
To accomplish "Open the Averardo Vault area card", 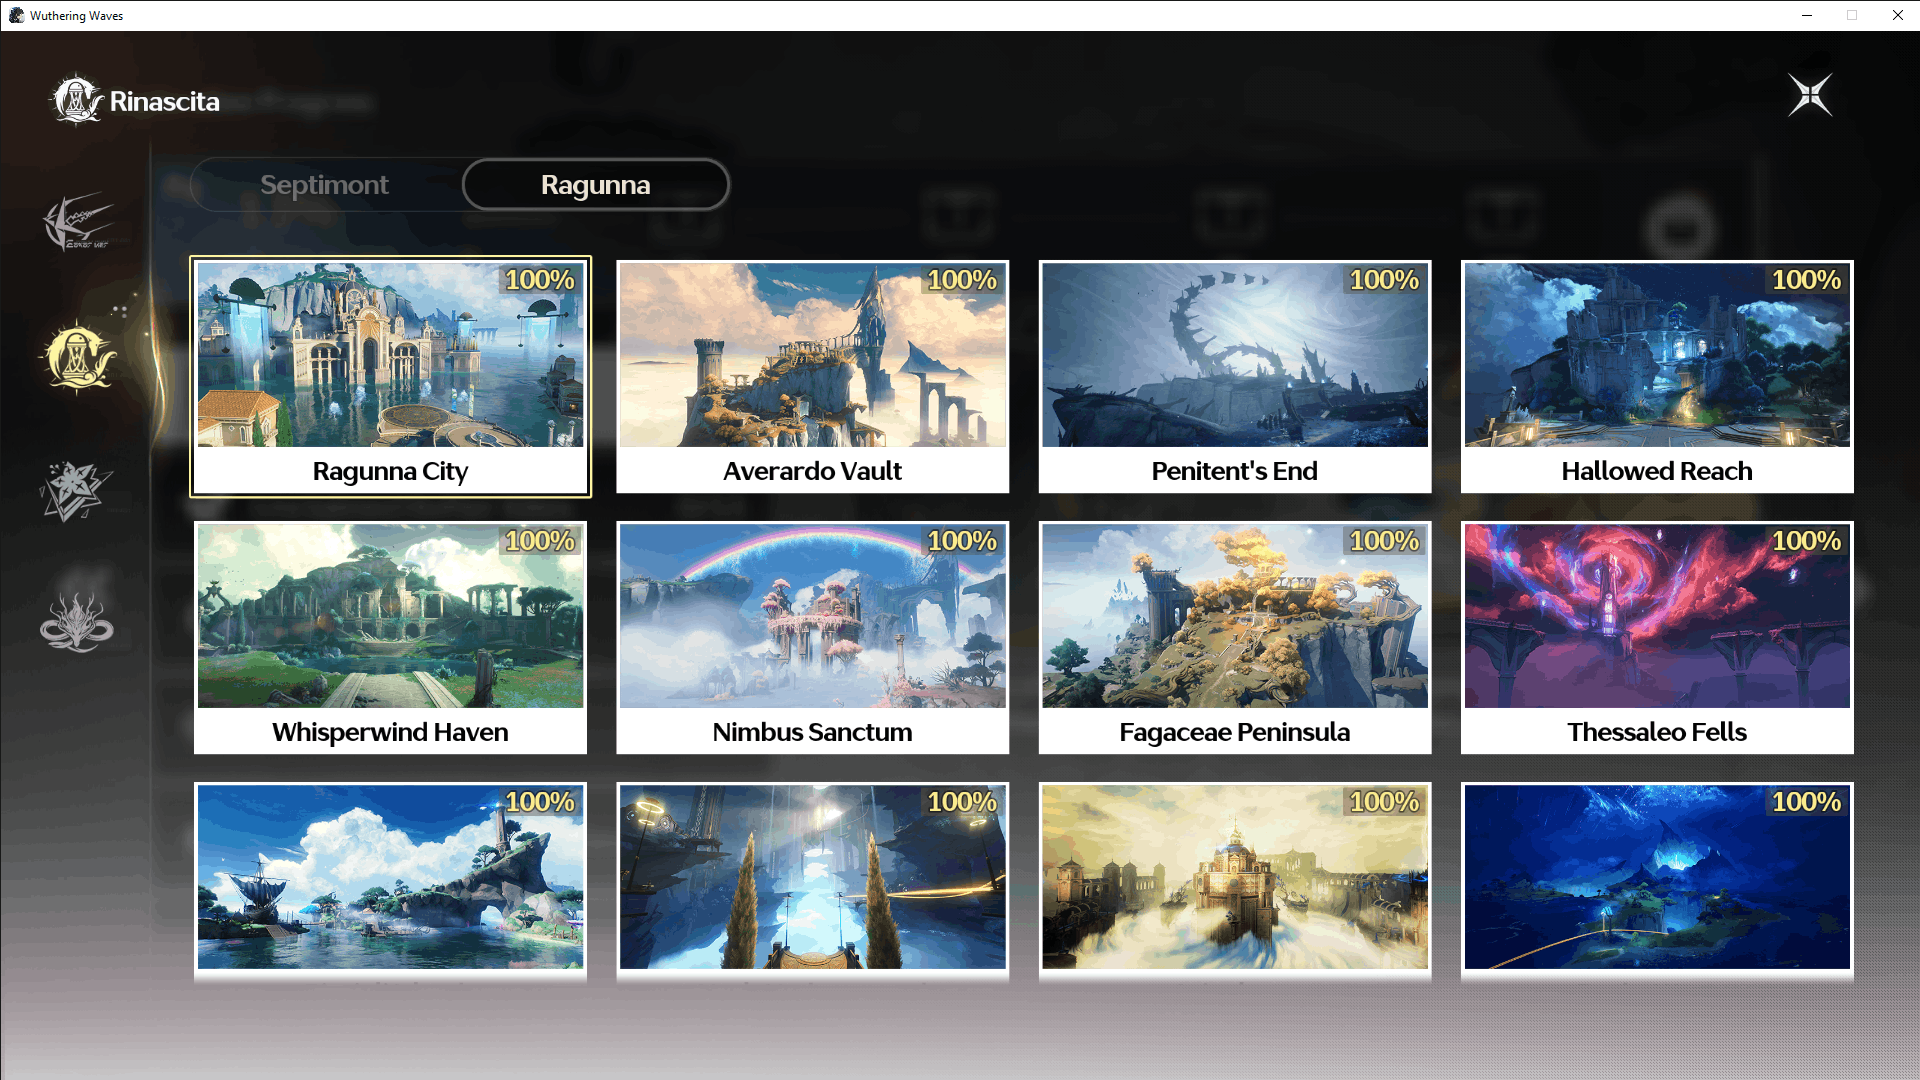I will (x=812, y=377).
